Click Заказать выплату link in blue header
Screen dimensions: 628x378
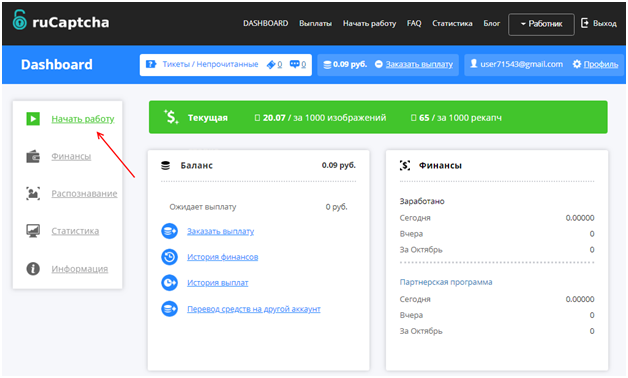click(419, 64)
